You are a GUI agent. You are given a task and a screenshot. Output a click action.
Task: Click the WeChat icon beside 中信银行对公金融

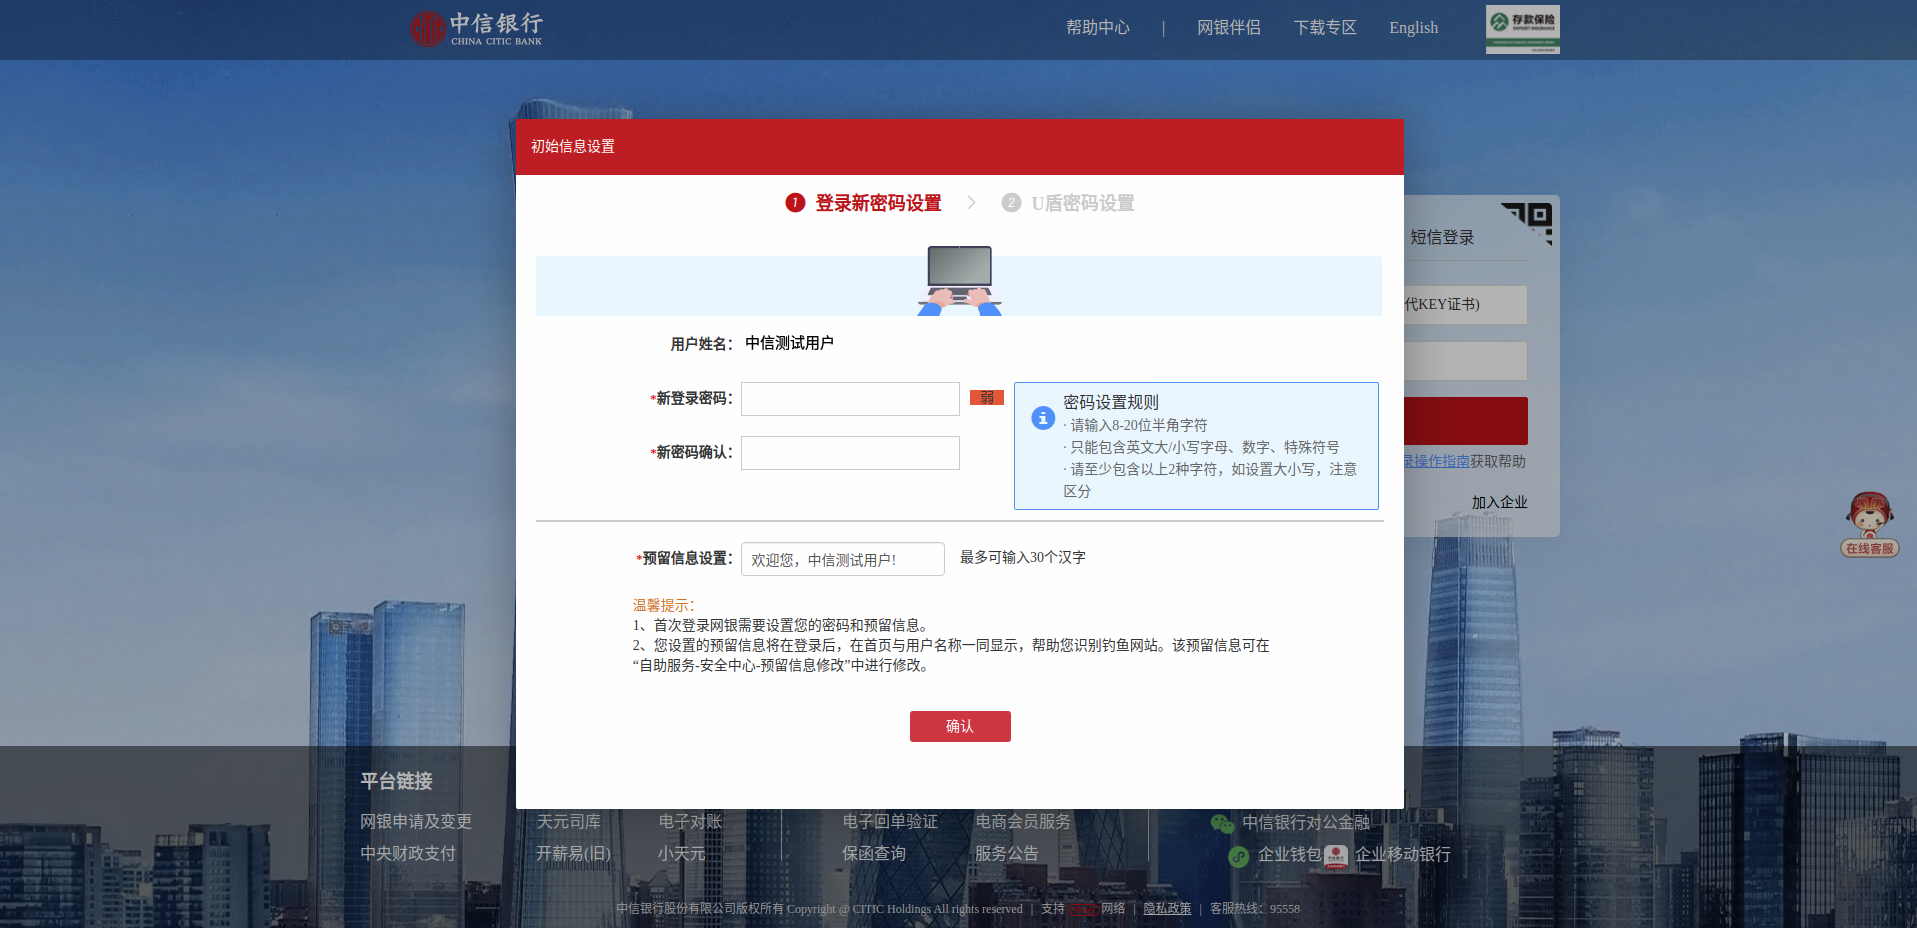(1222, 823)
